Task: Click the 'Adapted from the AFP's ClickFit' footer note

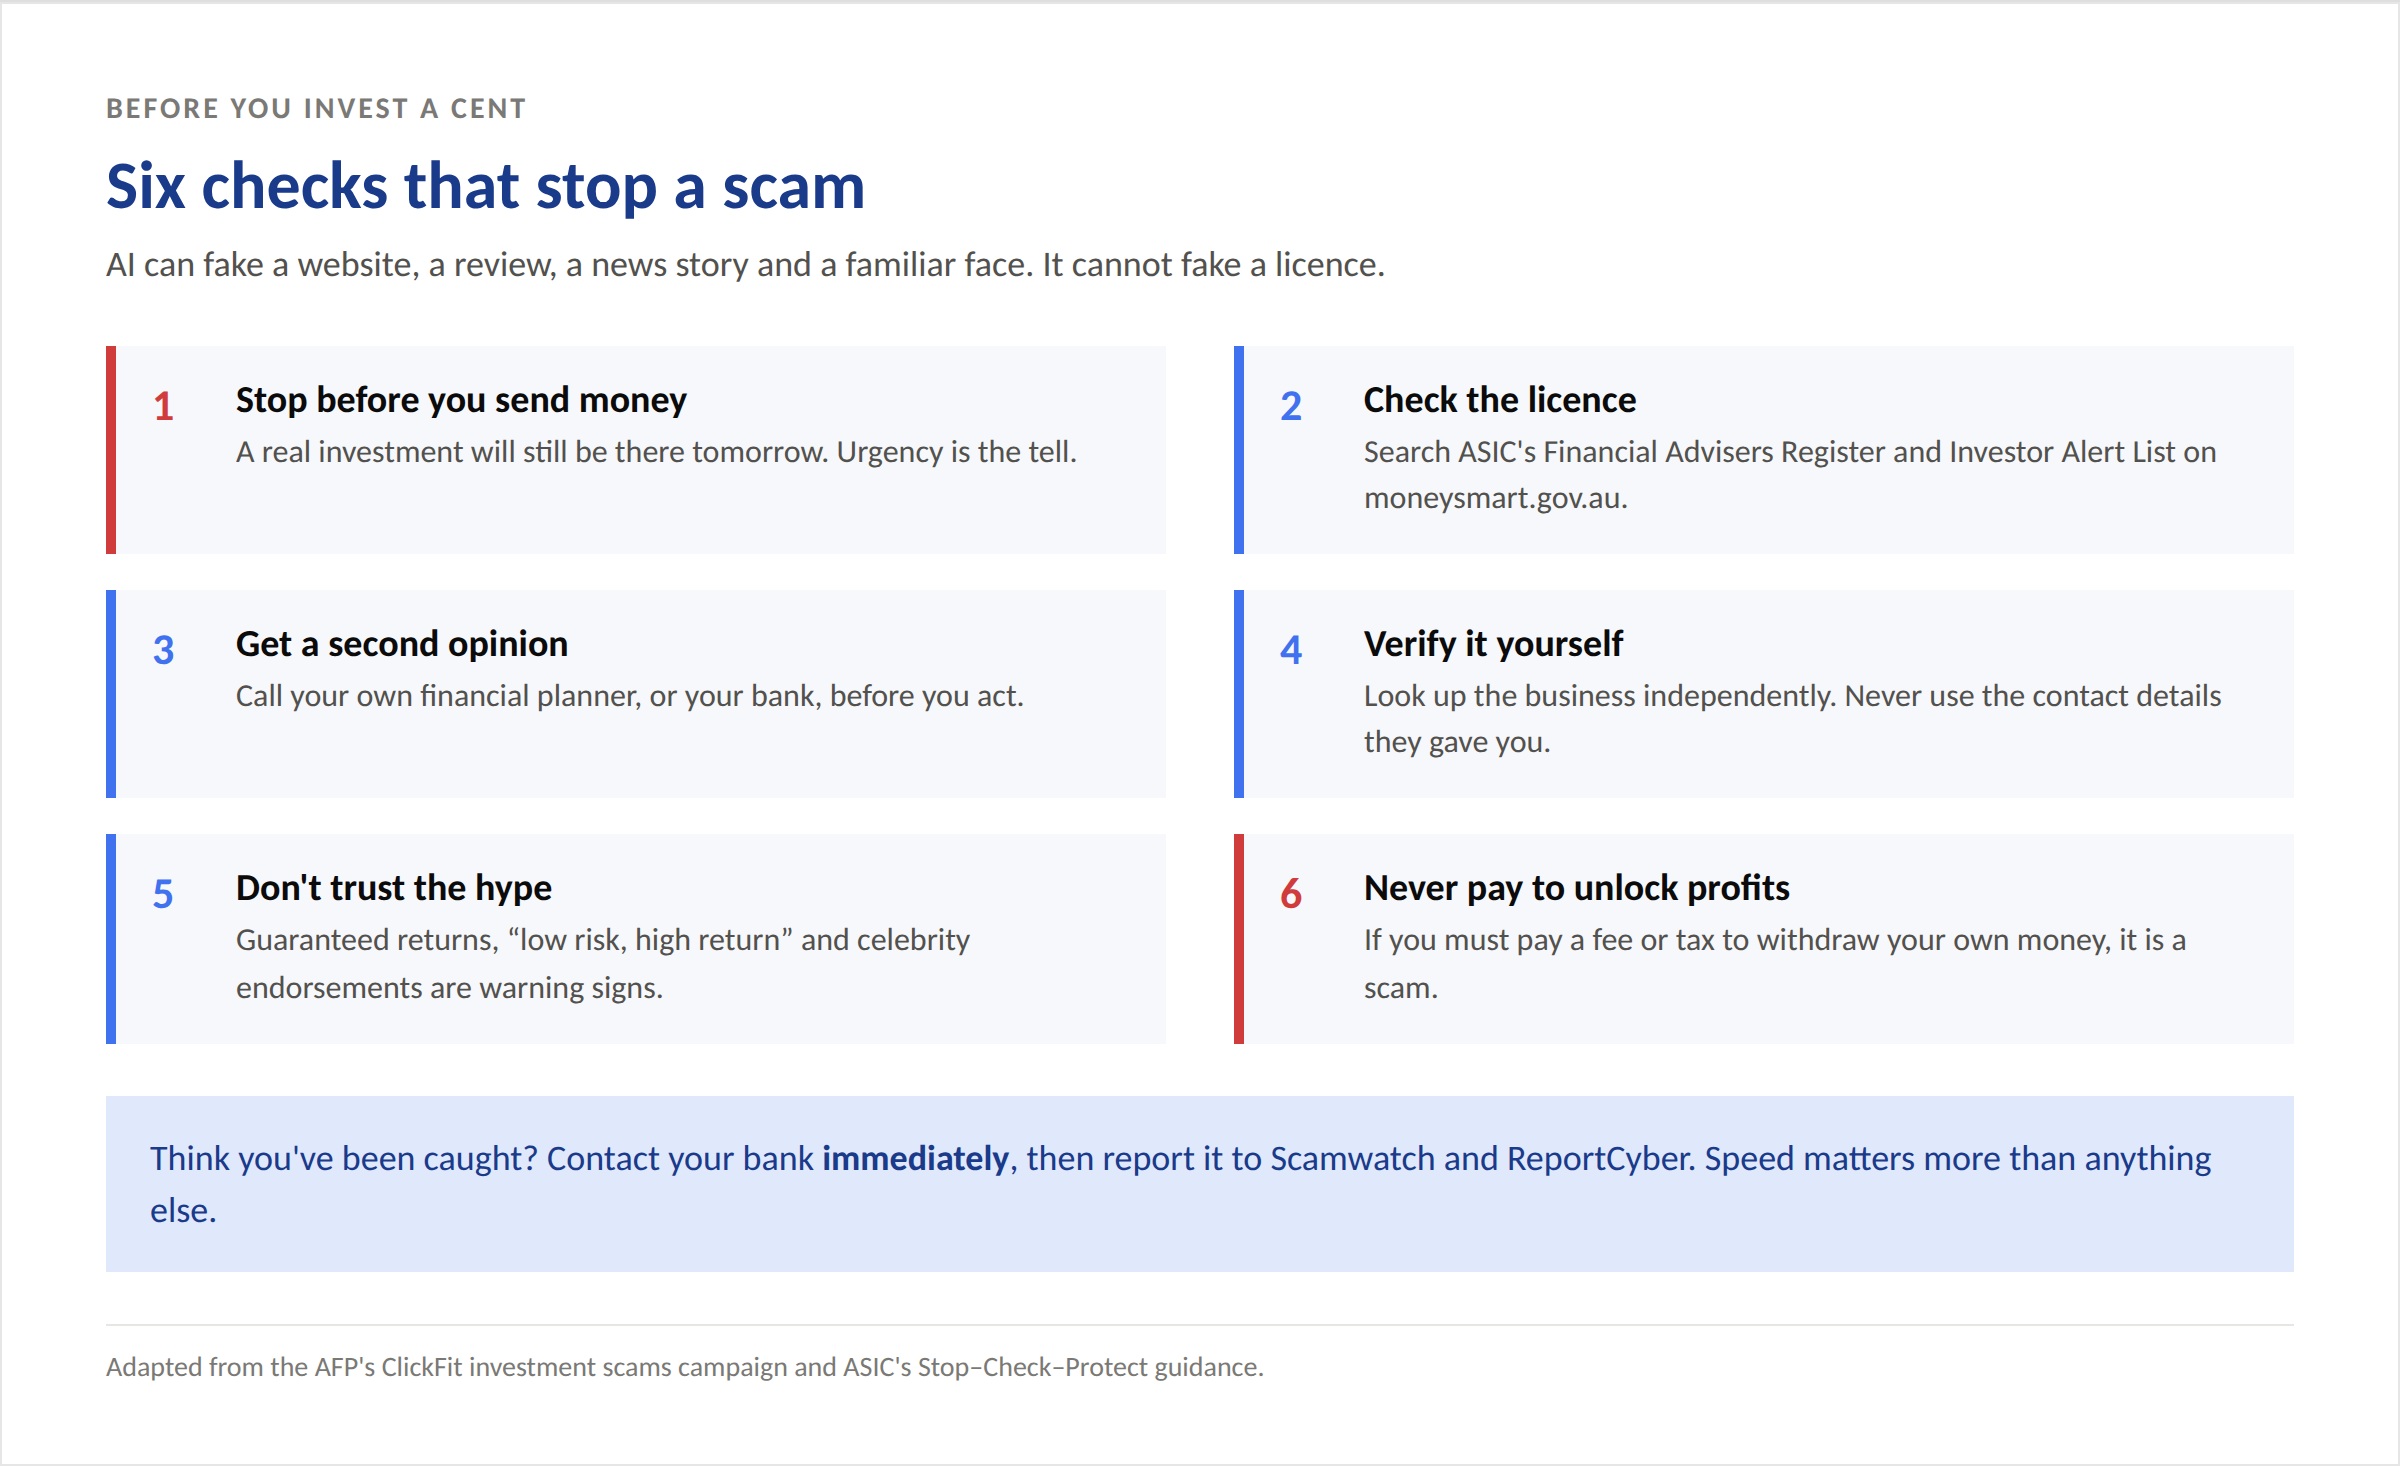Action: [685, 1367]
